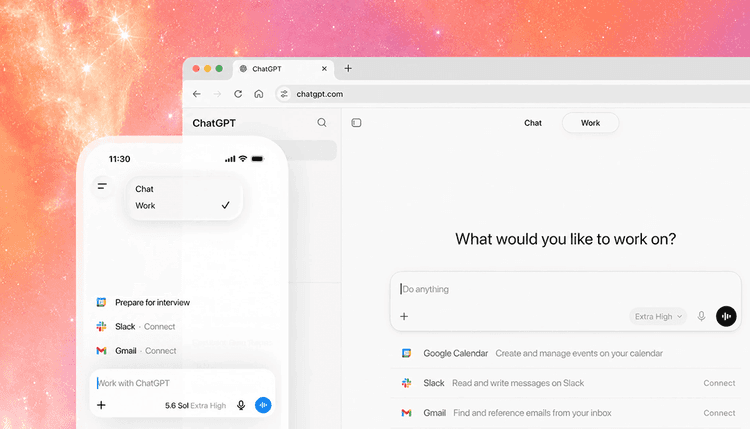
Task: Switch to the Chat mode in desktop
Action: pyautogui.click(x=533, y=123)
